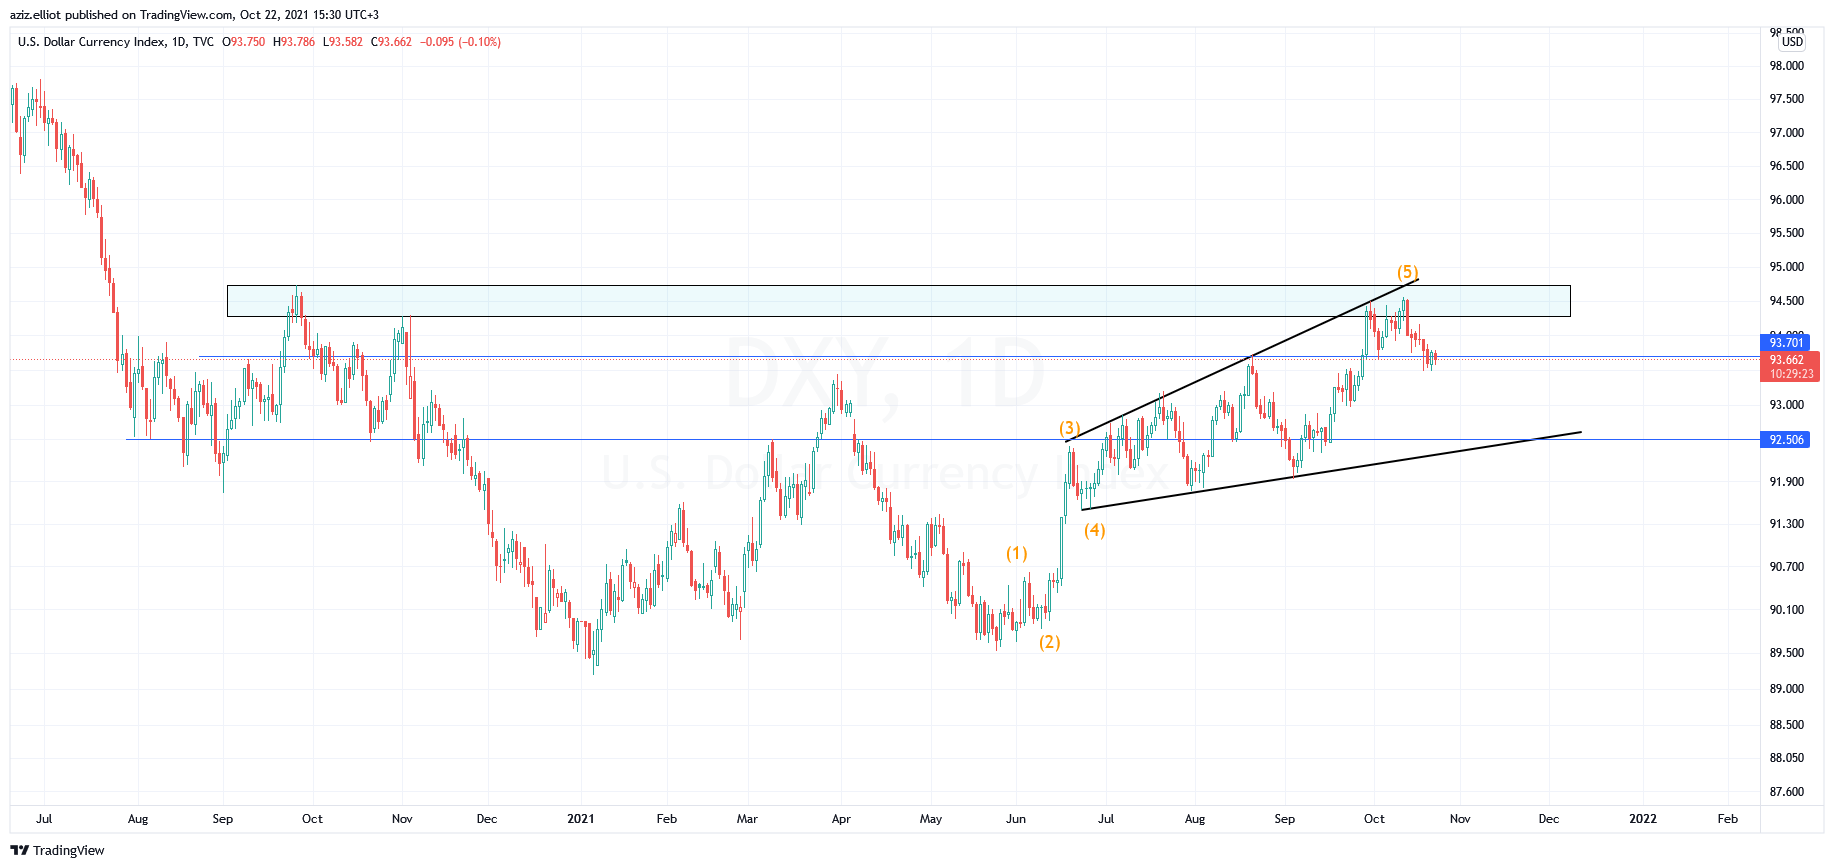The image size is (1834, 868).
Task: Click the Oct label near 2021 end
Action: tap(1374, 818)
